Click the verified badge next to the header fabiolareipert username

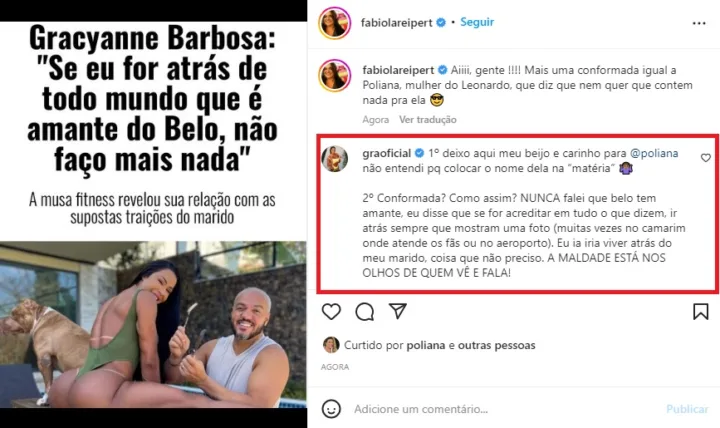[441, 22]
